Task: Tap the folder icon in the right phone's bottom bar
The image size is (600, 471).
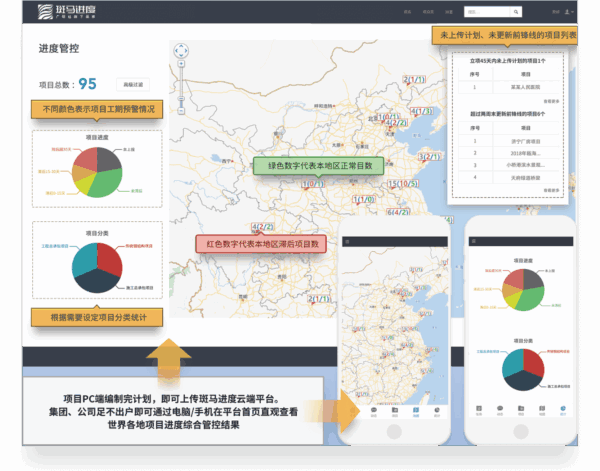Action: pos(520,411)
